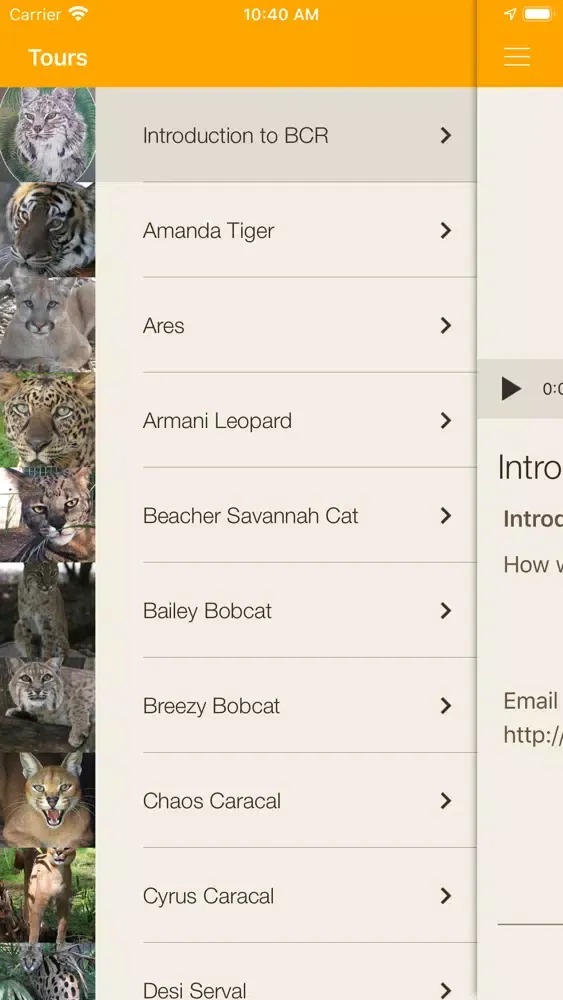Tap Bailey Bobcat's photo thumbnail
The image size is (563, 1000).
[x=48, y=610]
